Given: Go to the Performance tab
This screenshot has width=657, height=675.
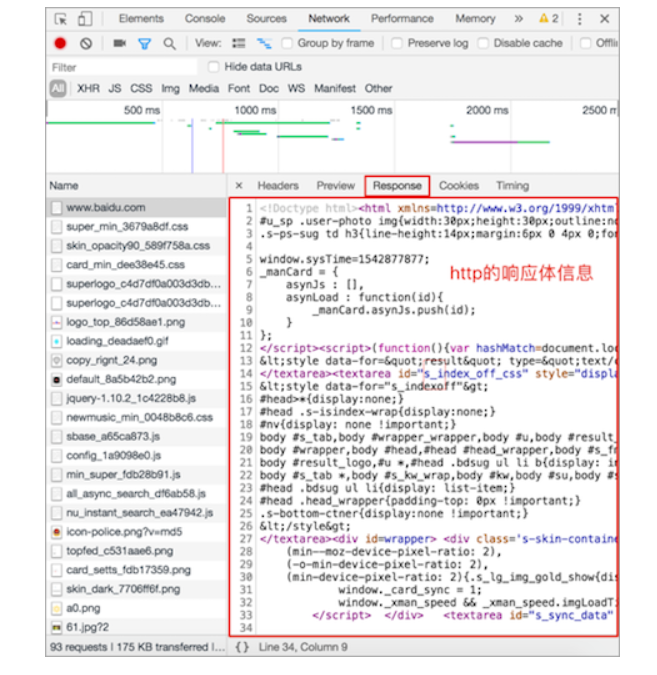Looking at the screenshot, I should [402, 19].
